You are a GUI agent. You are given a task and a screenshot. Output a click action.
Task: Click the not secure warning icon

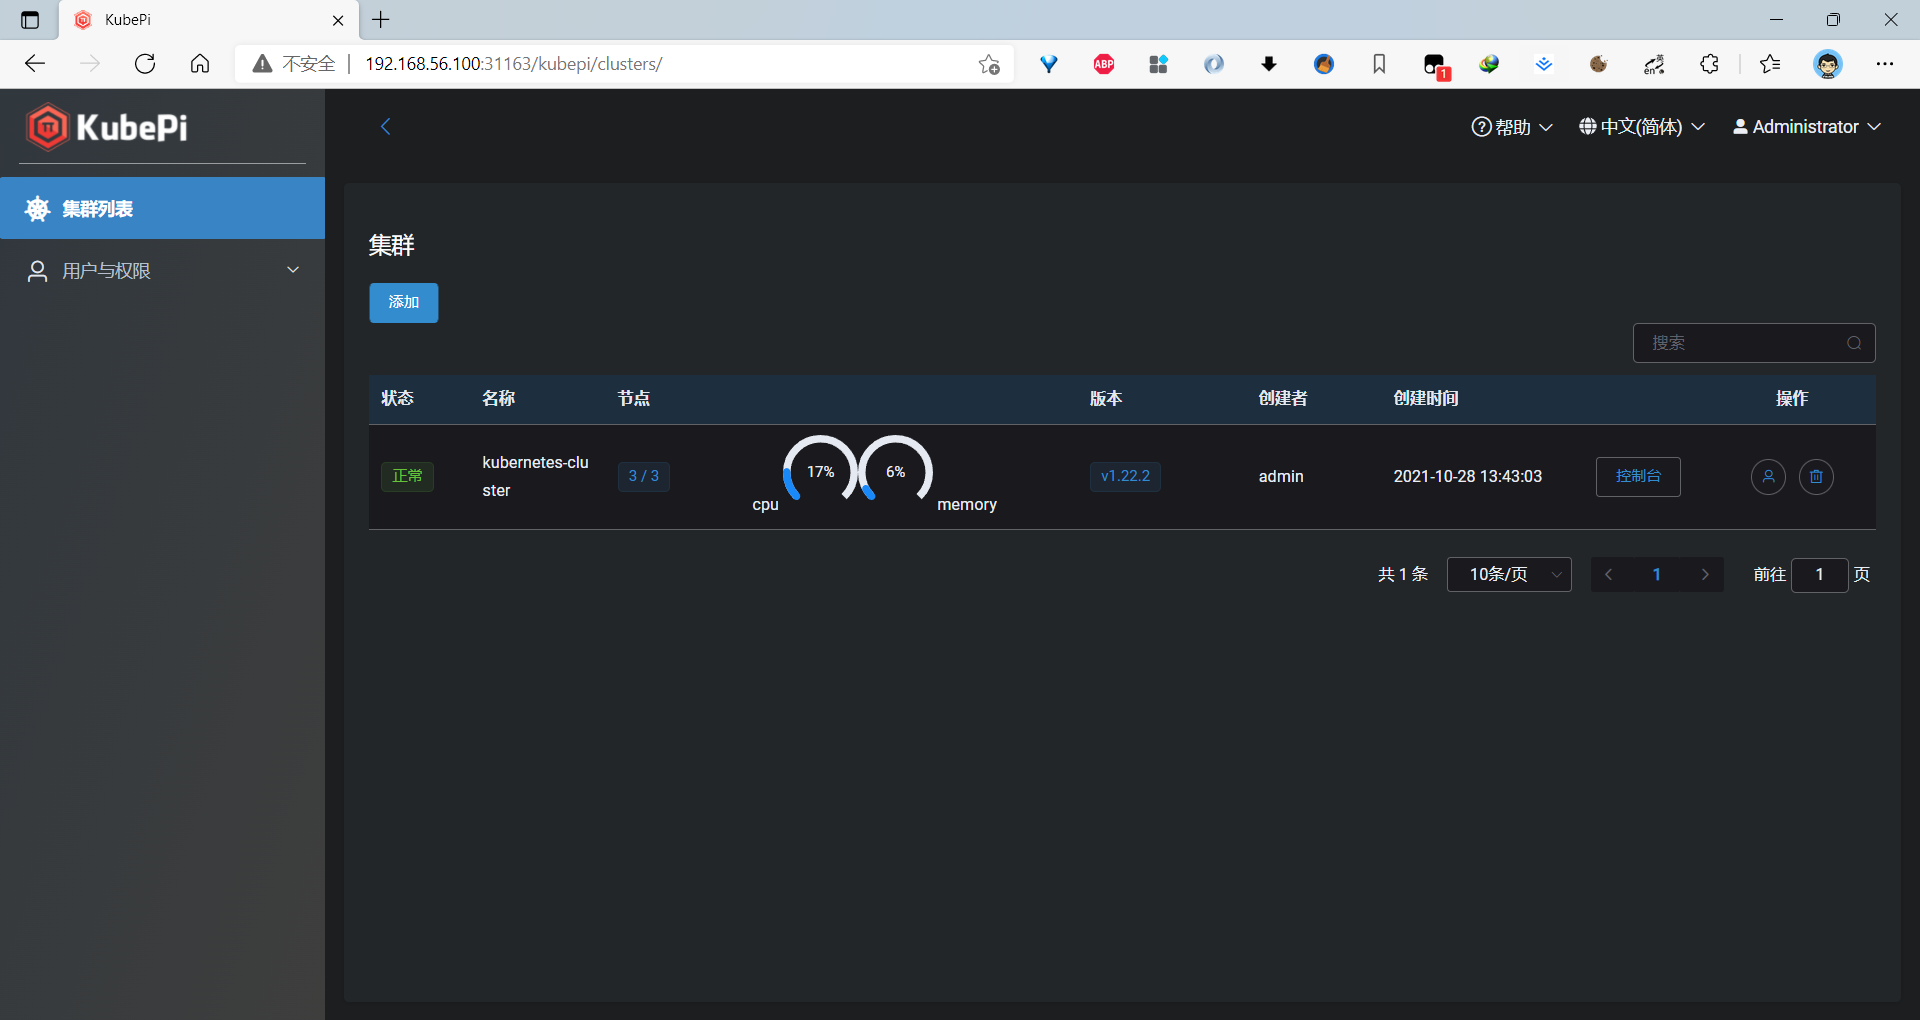click(x=262, y=64)
